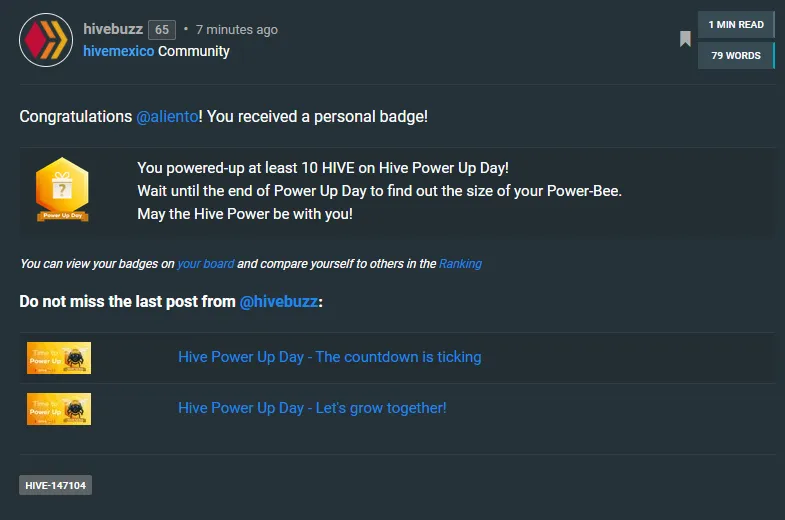Screen dimensions: 785x520
Task: Open the hivemexico community link
Action: pos(118,51)
